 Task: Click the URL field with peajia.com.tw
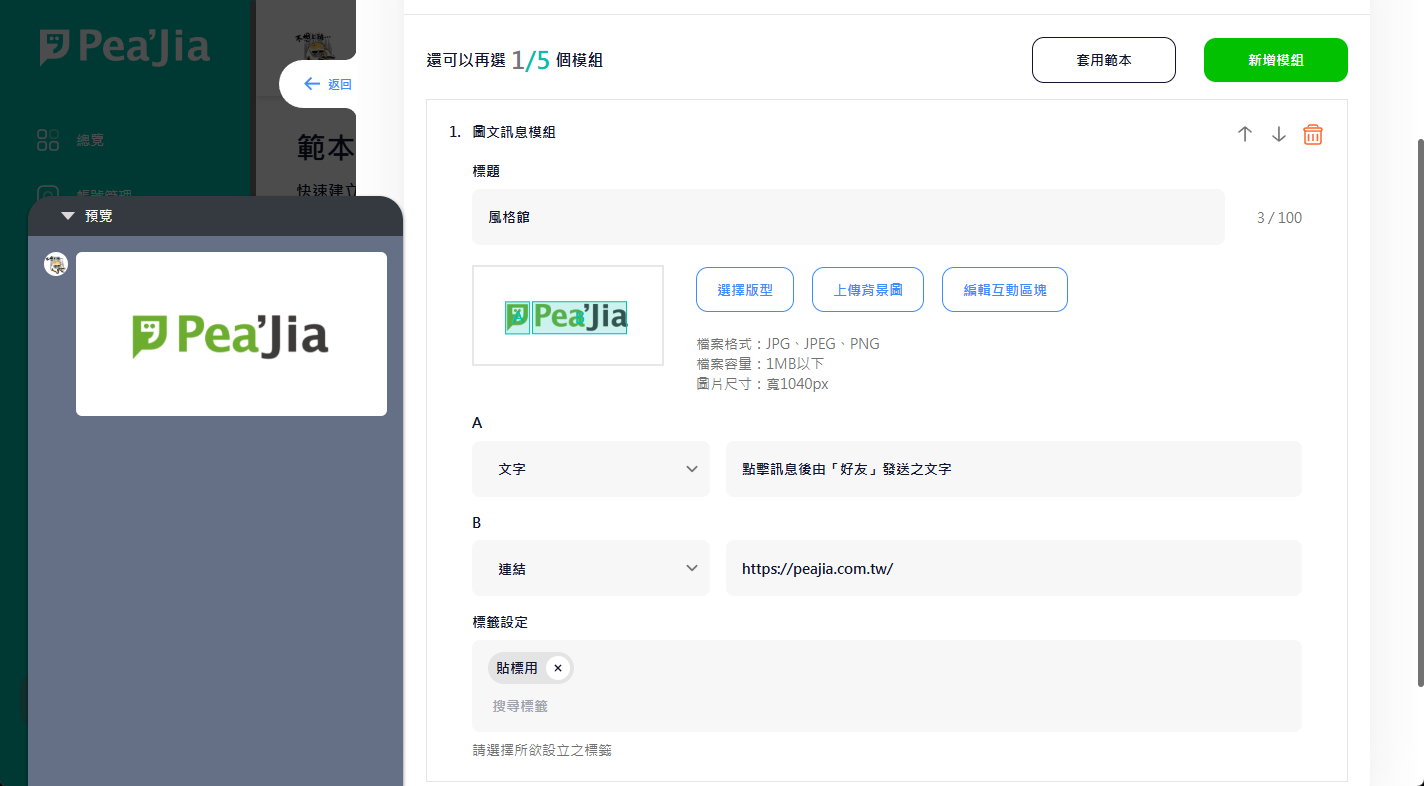point(1013,568)
